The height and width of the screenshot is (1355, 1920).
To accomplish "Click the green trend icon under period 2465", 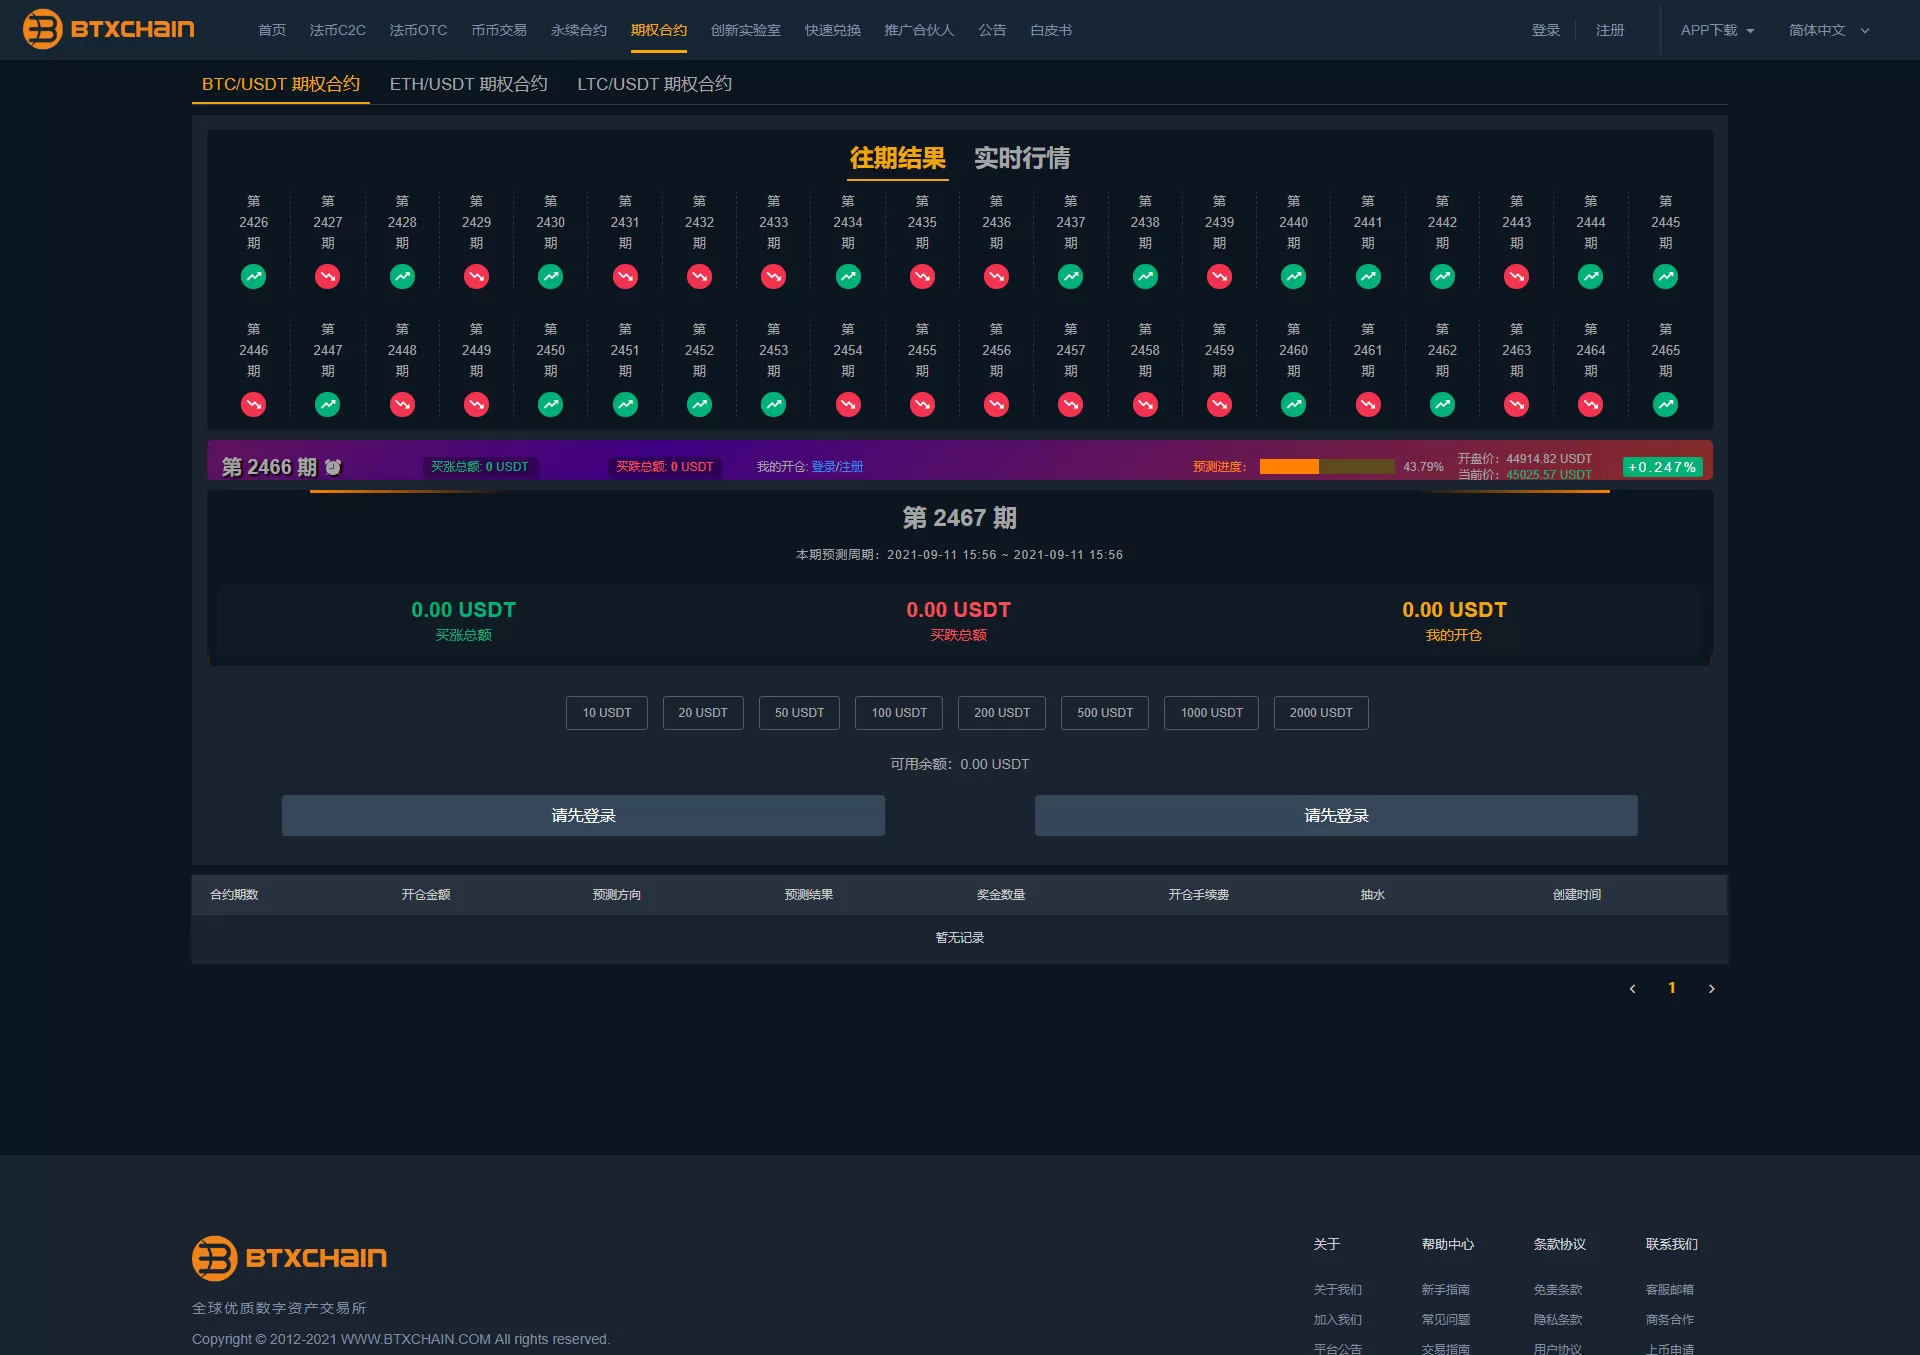I will click(x=1665, y=404).
